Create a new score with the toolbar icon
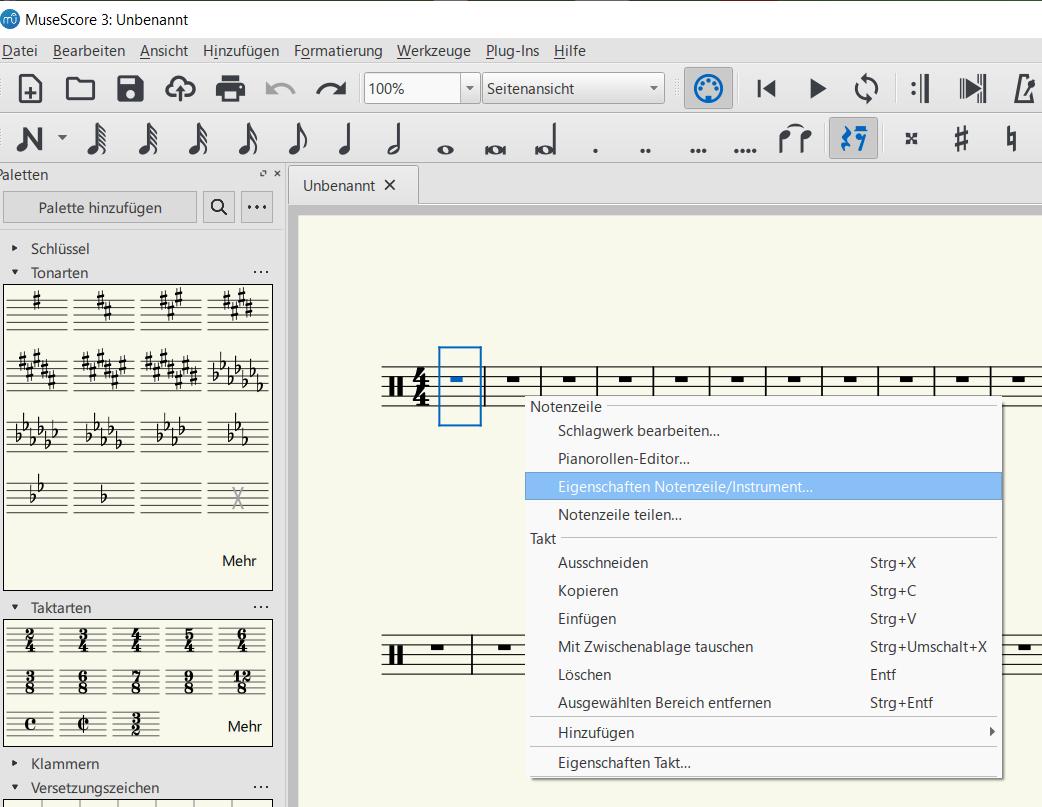The height and width of the screenshot is (807, 1042). click(30, 88)
